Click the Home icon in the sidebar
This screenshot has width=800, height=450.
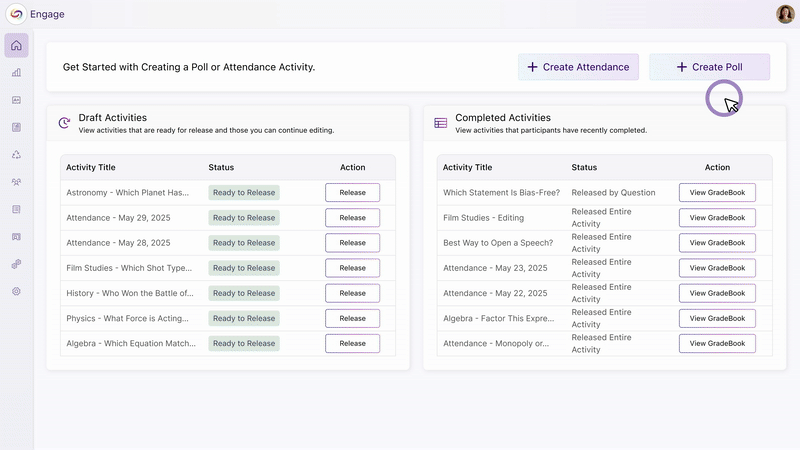16,45
